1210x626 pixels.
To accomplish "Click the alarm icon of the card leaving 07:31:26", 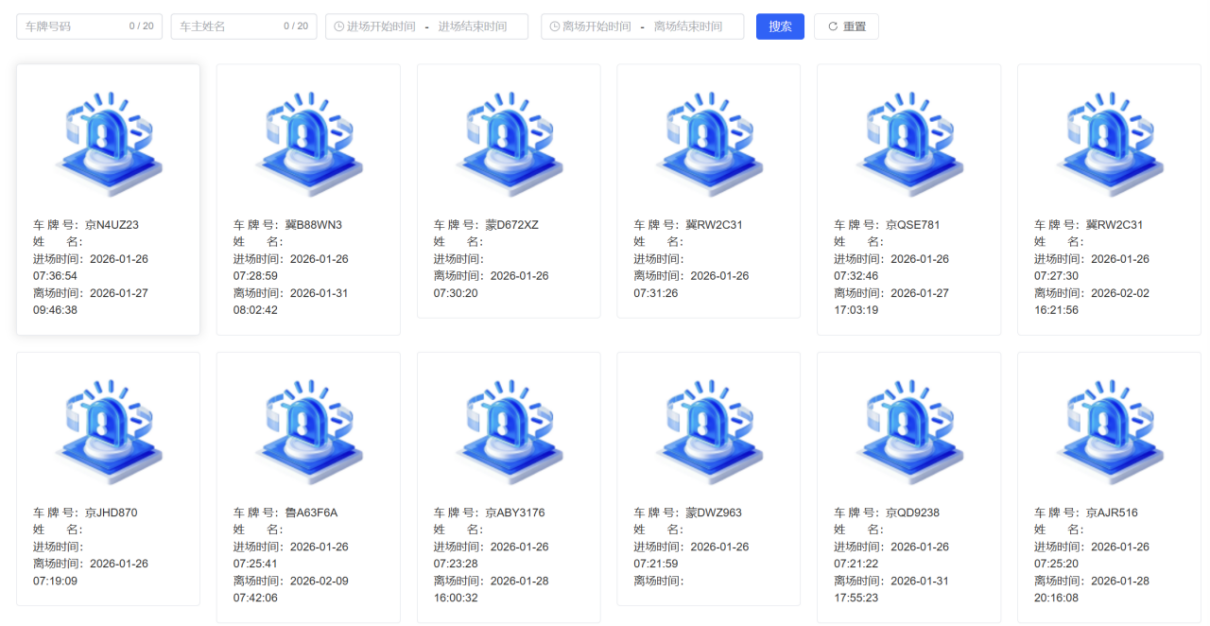I will click(708, 143).
